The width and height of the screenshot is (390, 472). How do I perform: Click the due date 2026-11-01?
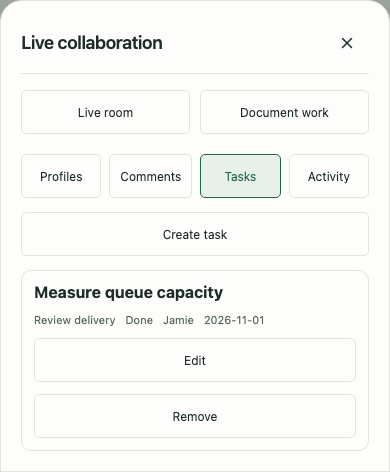pos(234,320)
